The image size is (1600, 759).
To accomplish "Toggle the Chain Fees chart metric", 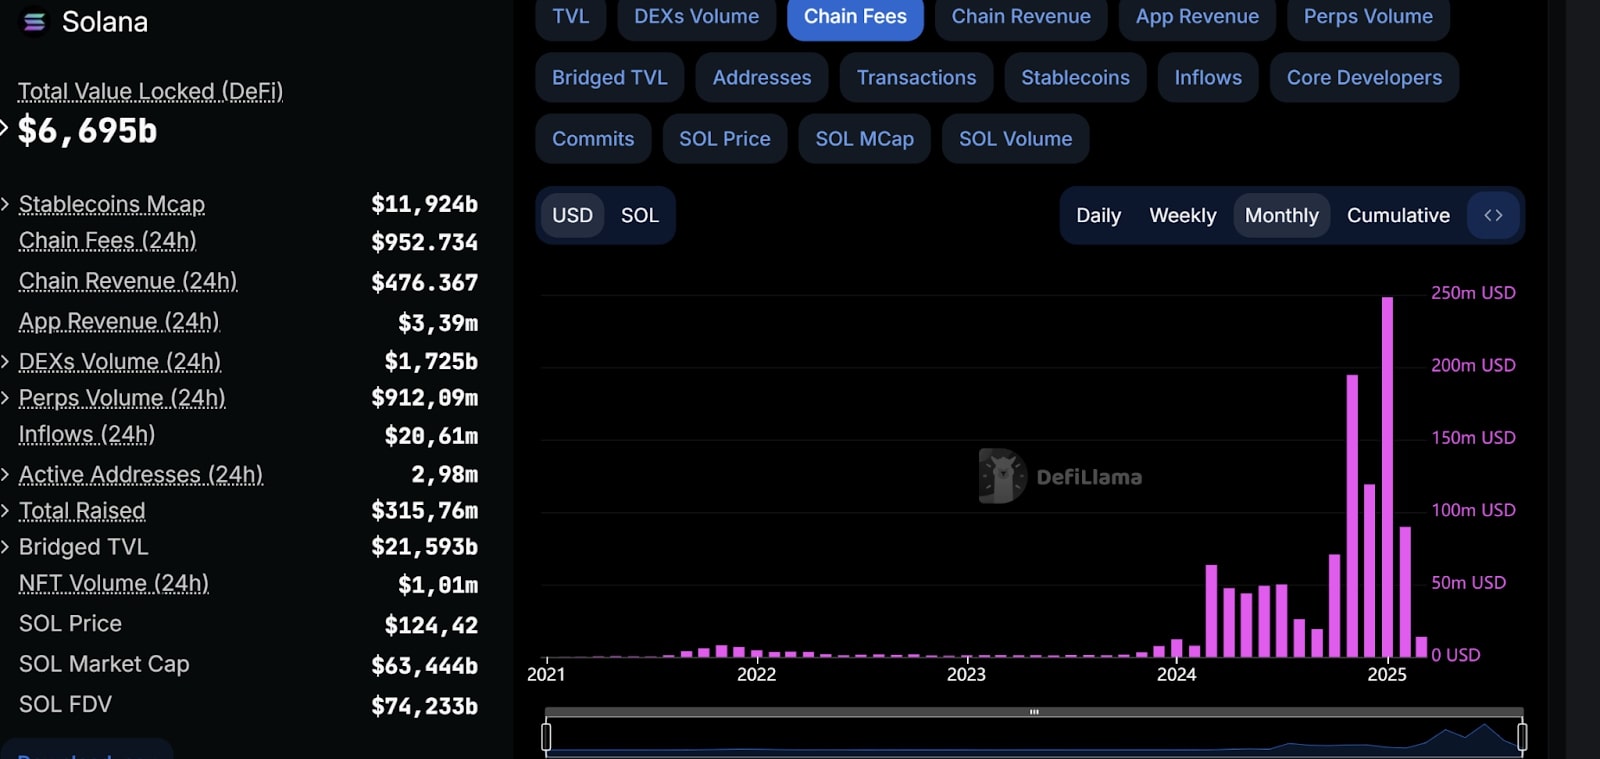I will (x=855, y=17).
